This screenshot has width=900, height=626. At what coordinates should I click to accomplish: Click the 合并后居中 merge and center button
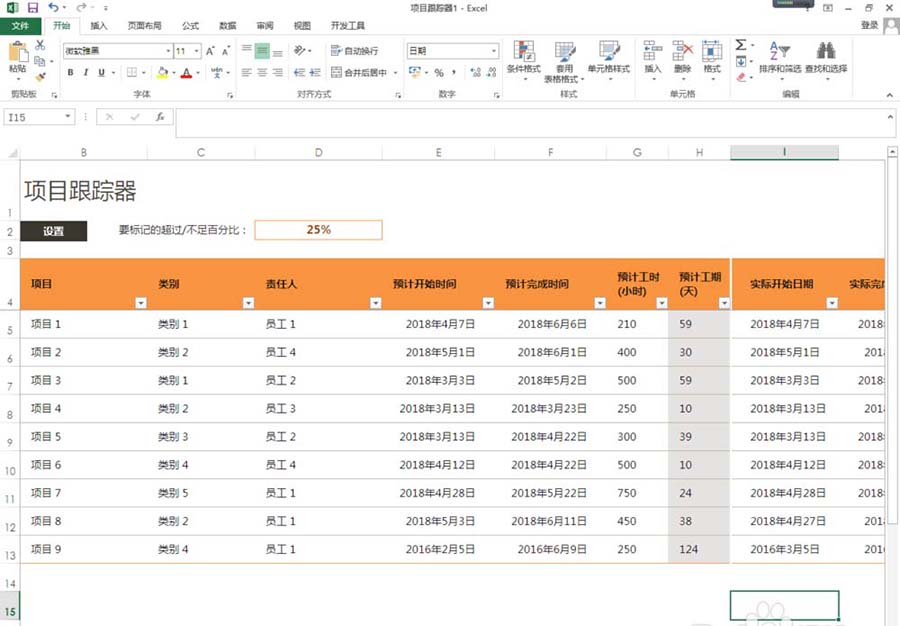(x=359, y=72)
